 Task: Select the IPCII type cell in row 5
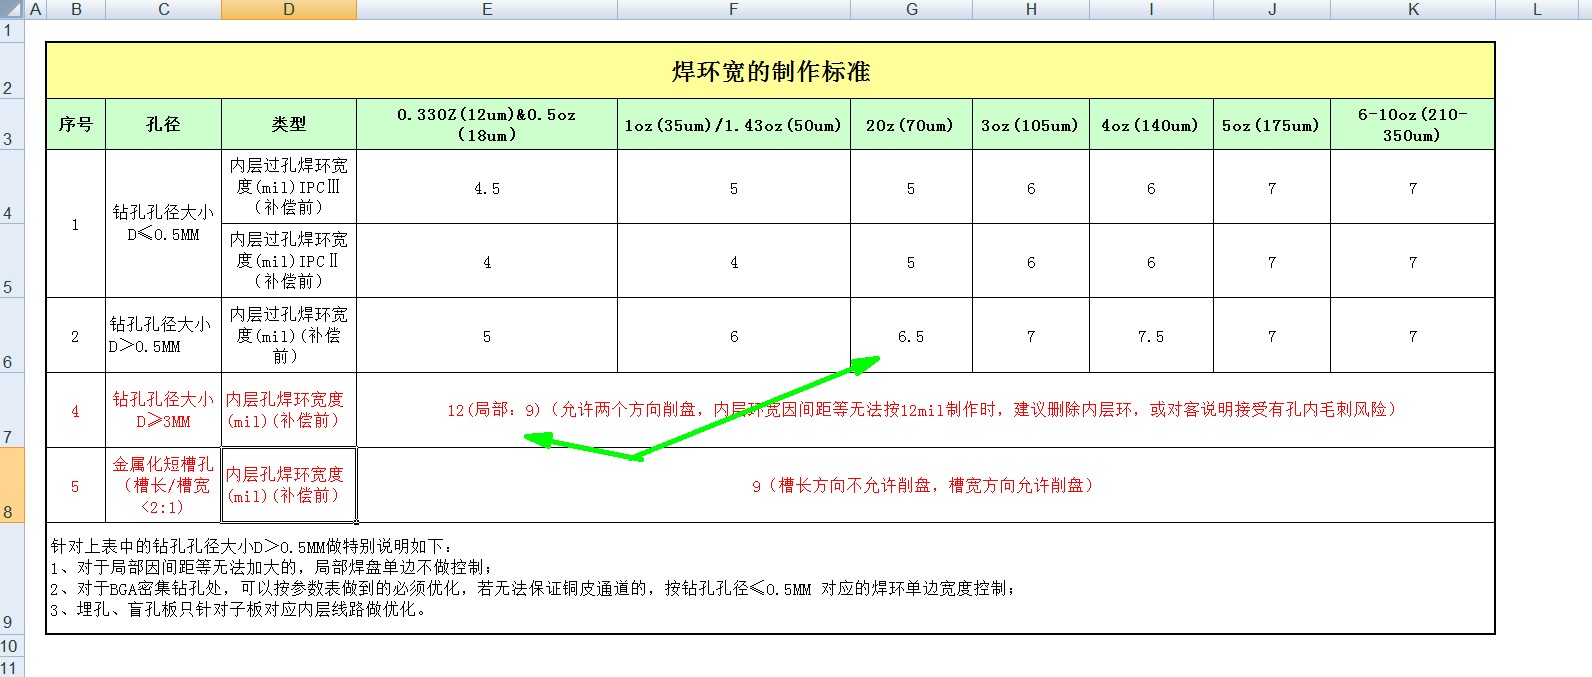coord(289,260)
